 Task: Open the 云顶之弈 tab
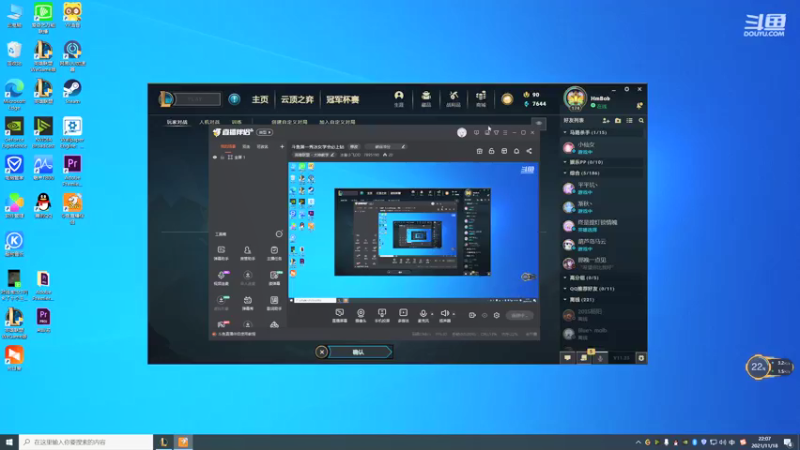pos(297,99)
